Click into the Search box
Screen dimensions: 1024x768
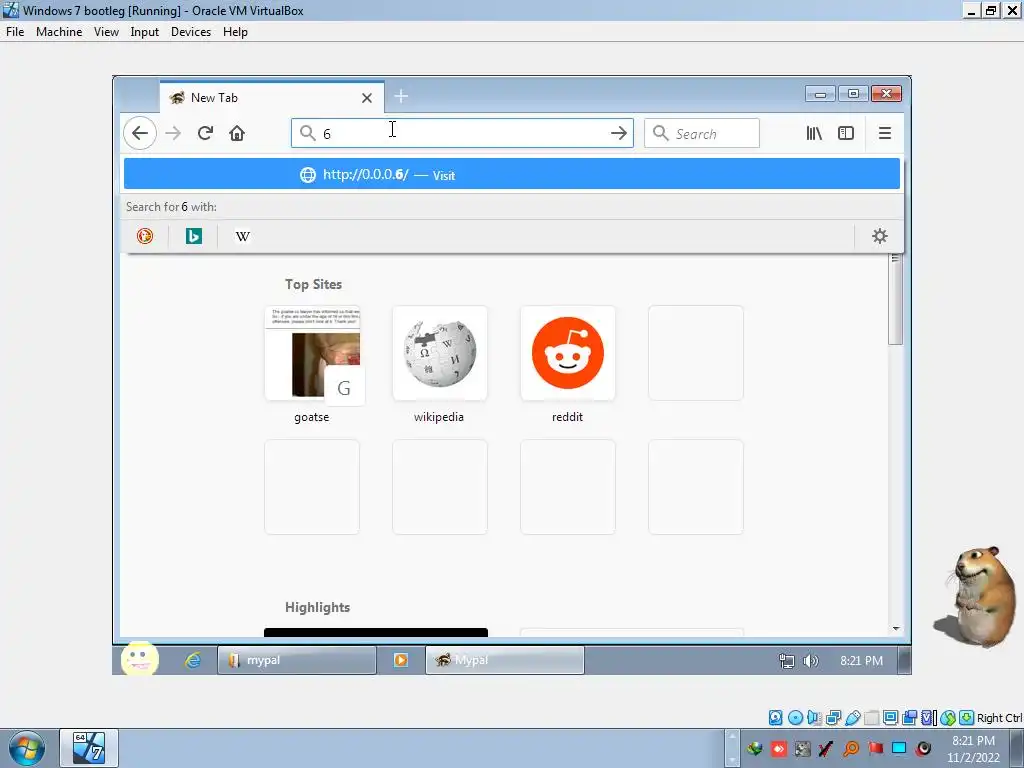[702, 133]
